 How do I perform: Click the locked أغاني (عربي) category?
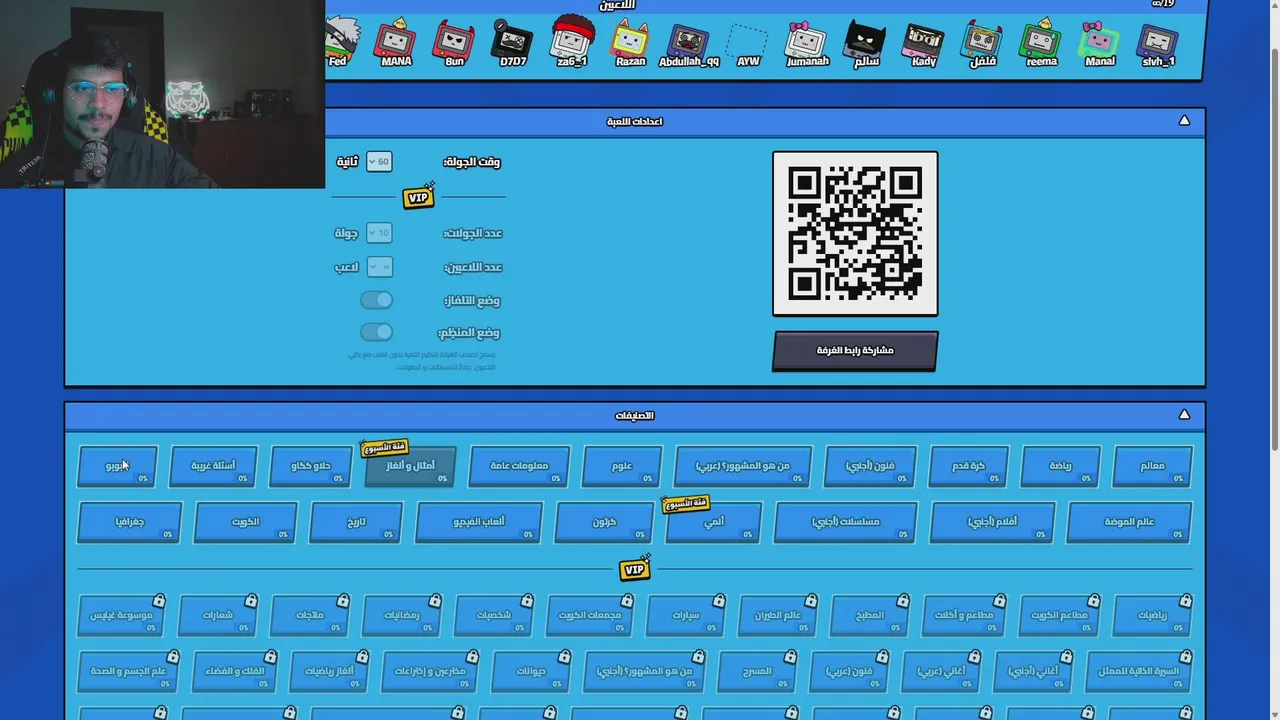[x=940, y=672]
